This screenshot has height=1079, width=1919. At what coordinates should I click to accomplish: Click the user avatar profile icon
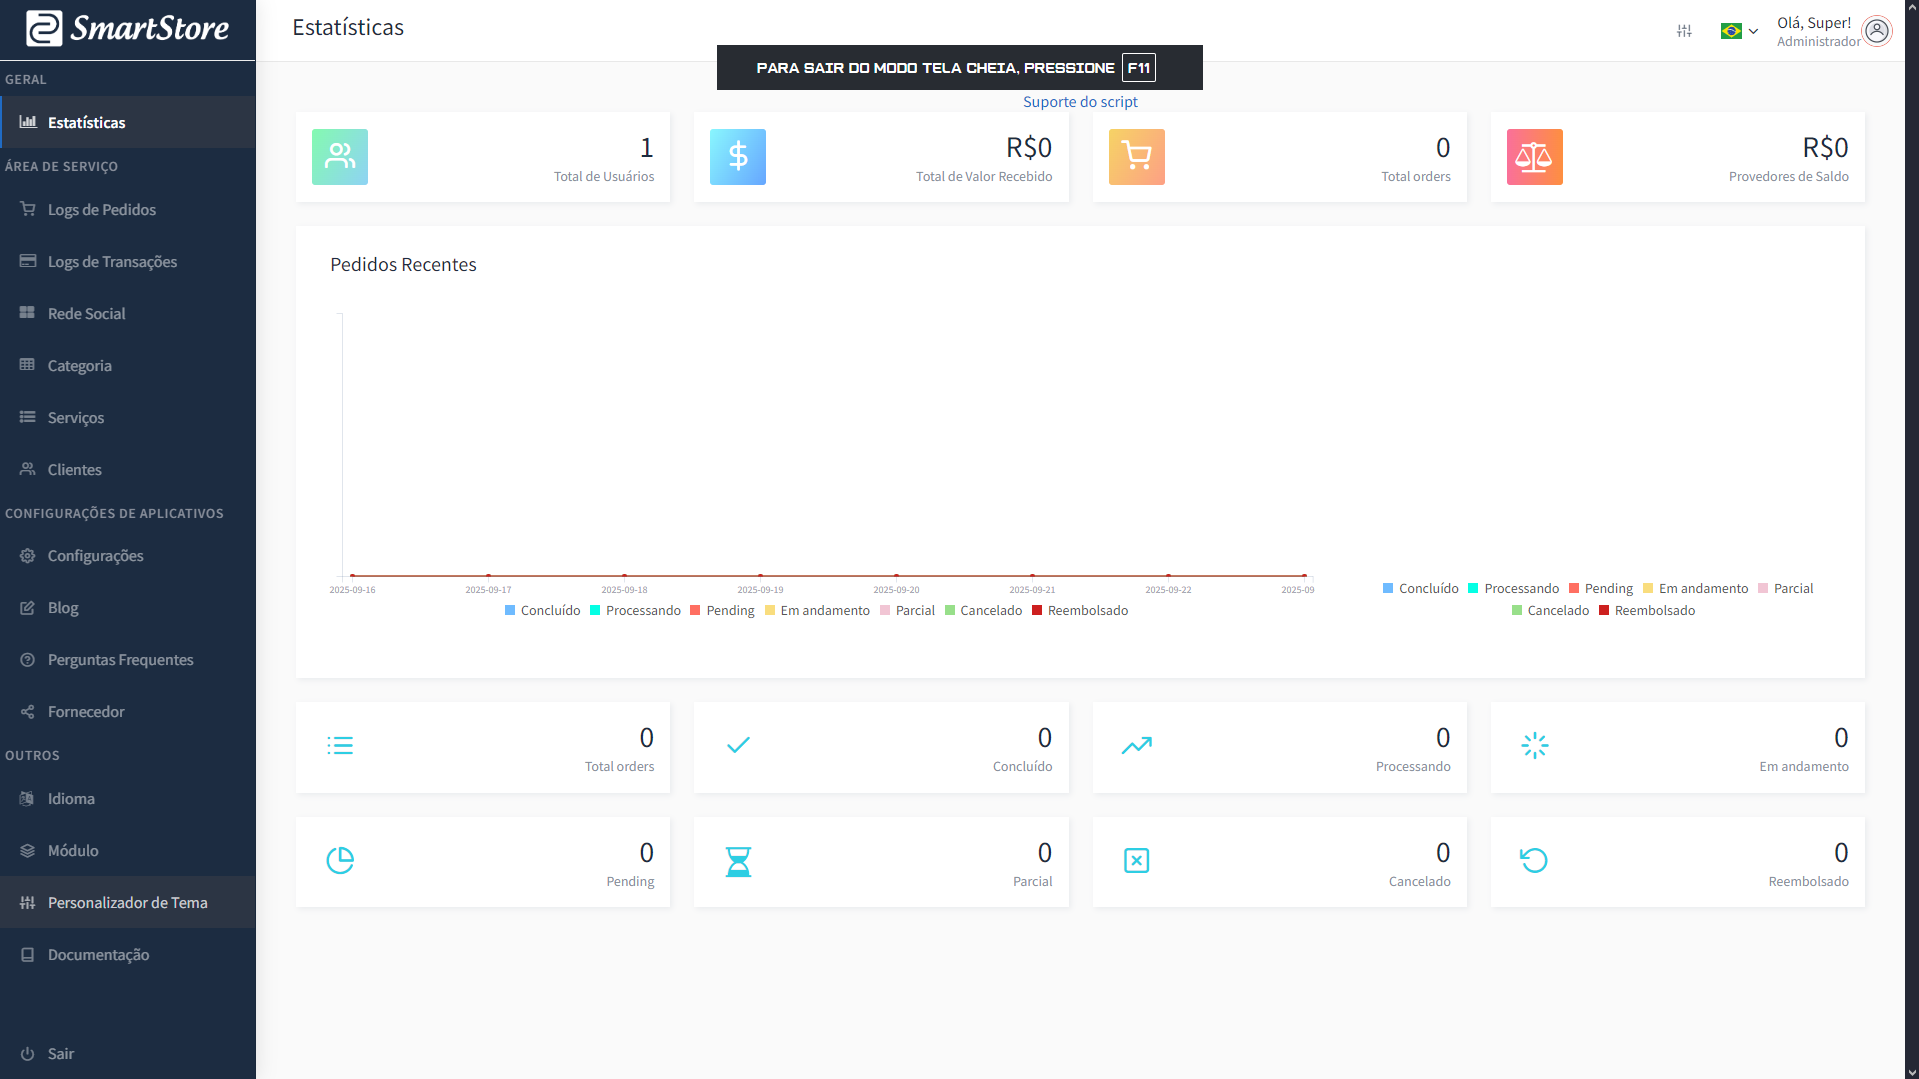1877,31
